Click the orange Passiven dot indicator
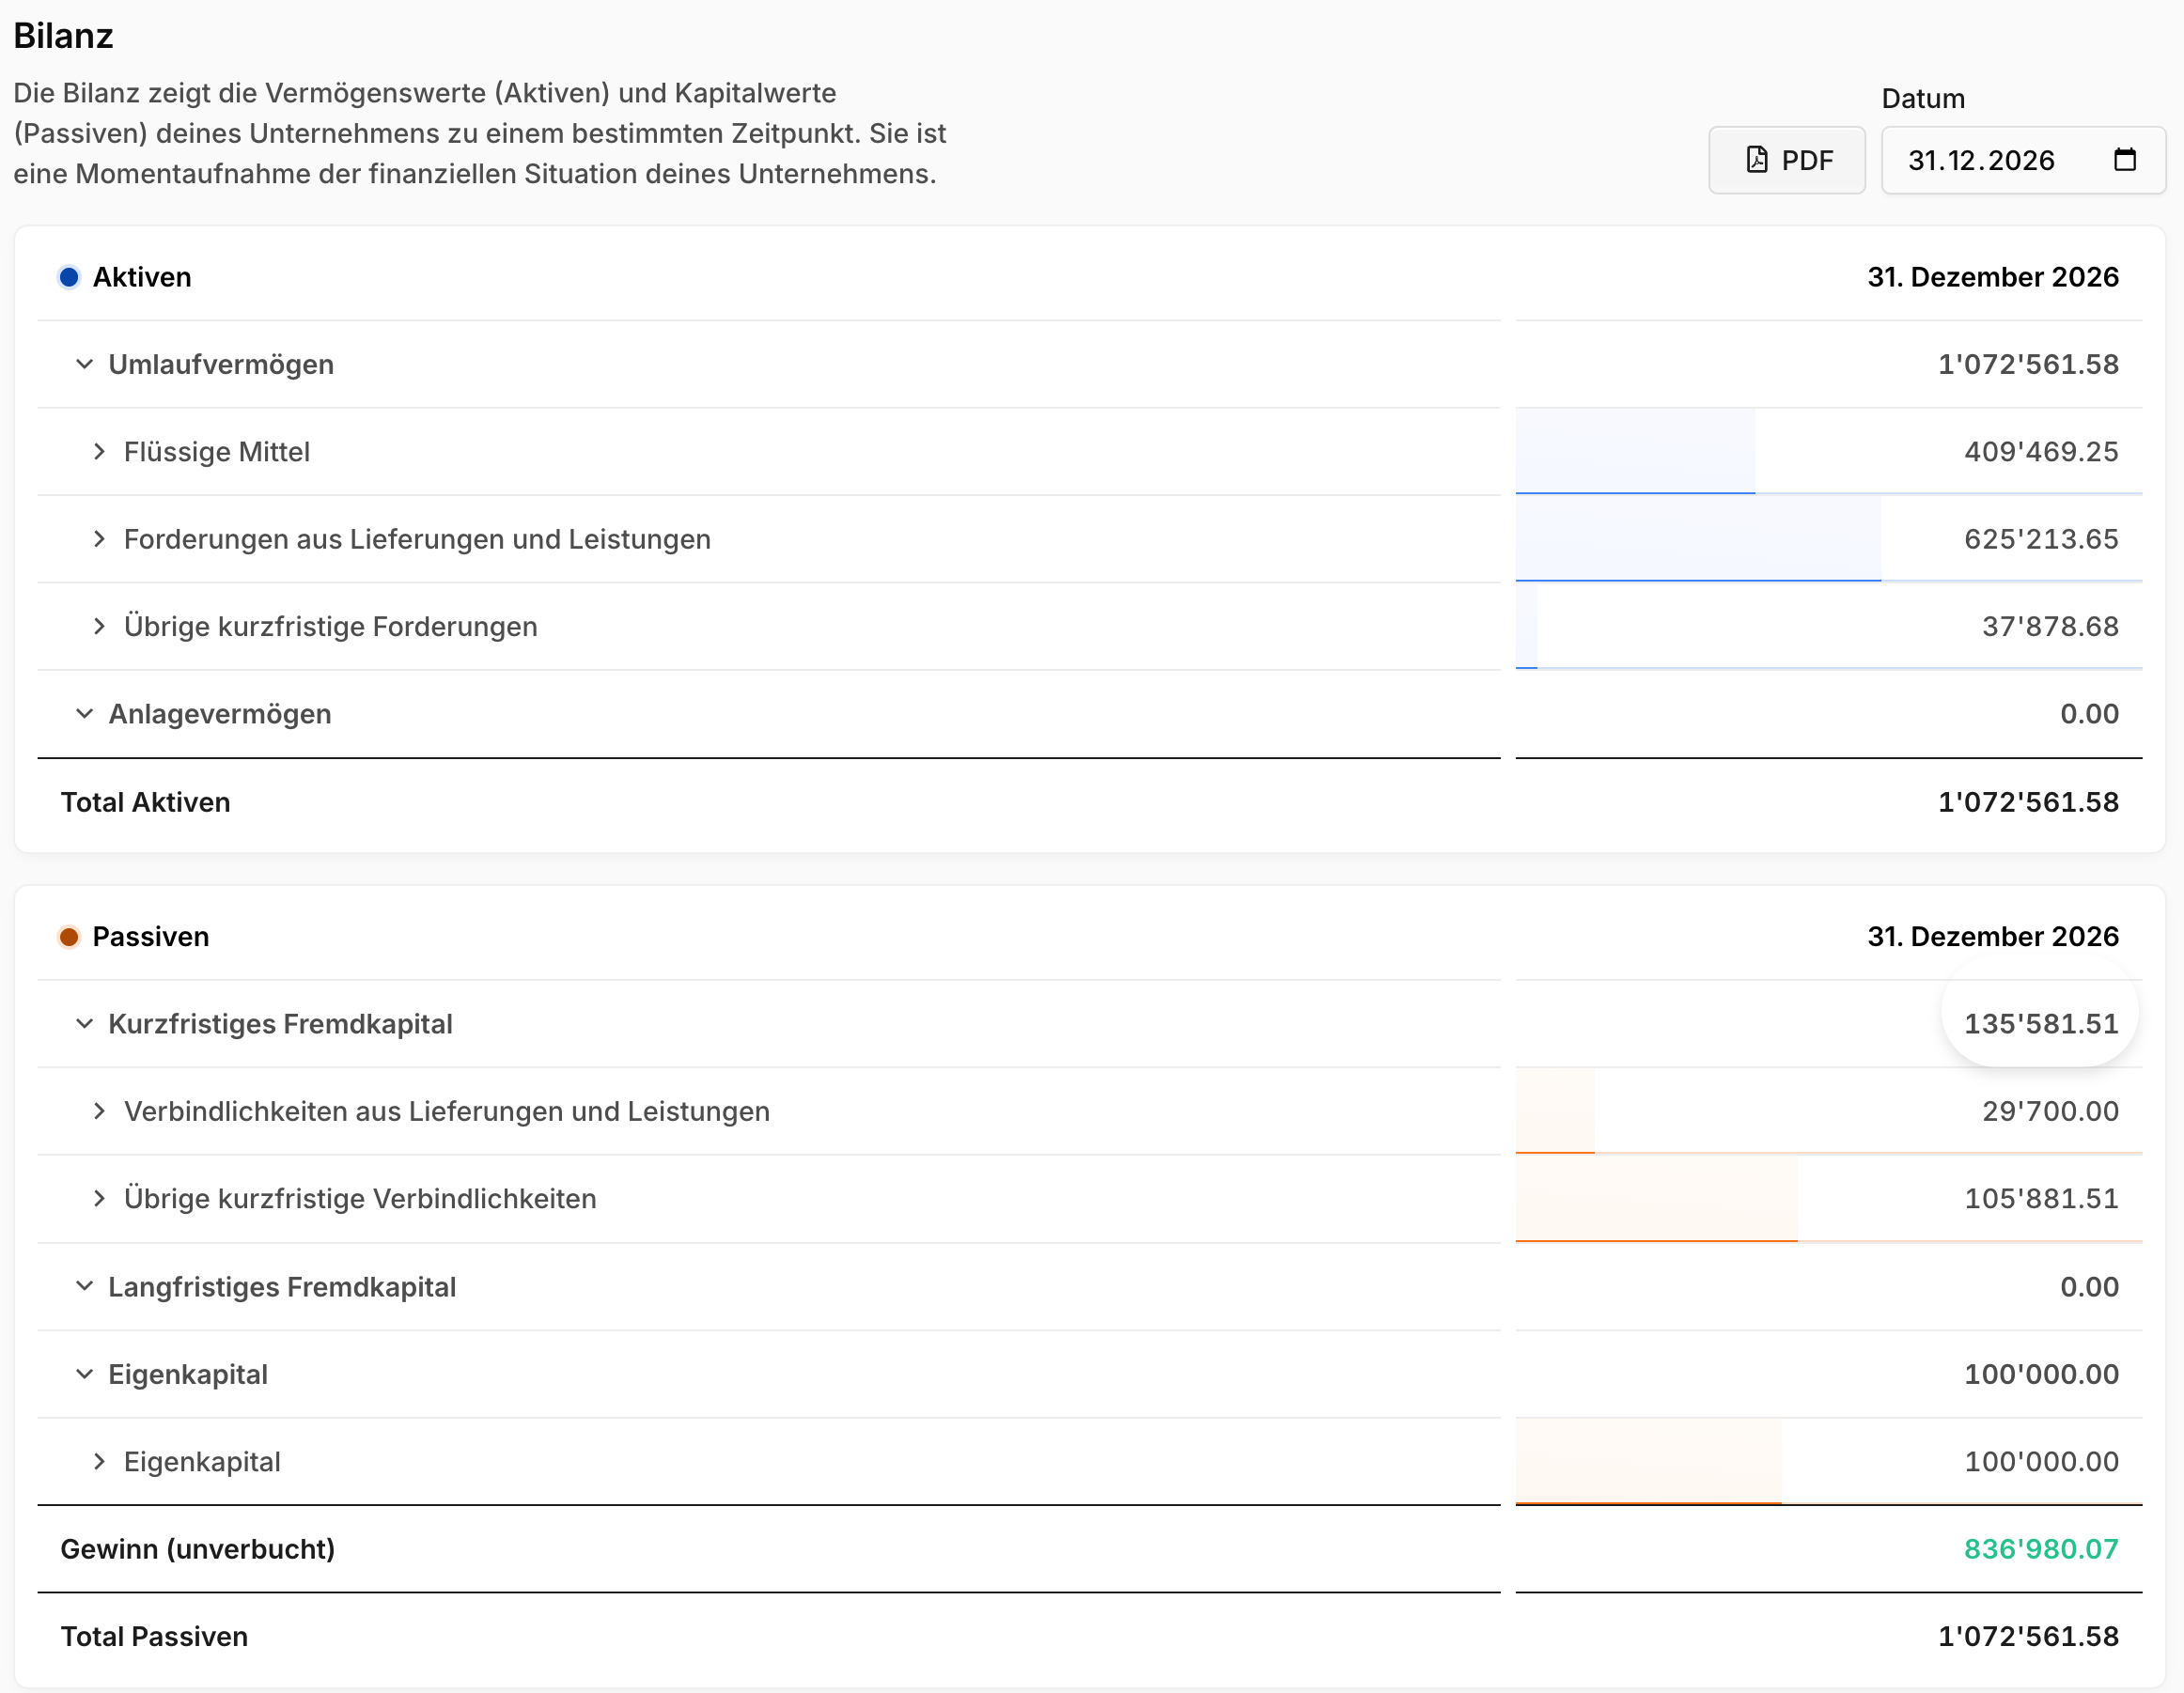Viewport: 2184px width, 1693px height. click(69, 937)
